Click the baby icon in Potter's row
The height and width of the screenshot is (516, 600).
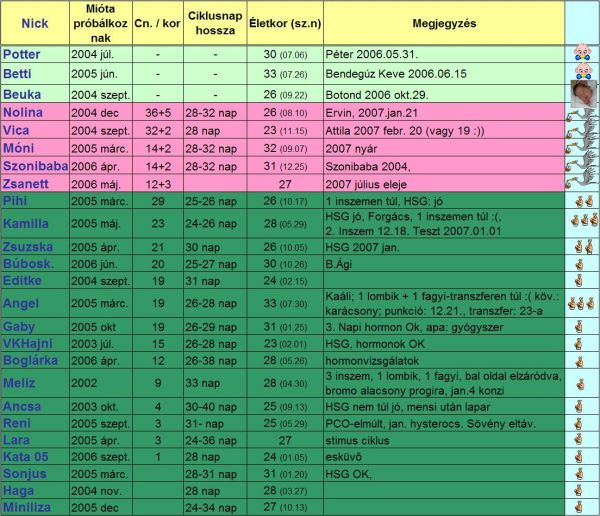tap(580, 53)
